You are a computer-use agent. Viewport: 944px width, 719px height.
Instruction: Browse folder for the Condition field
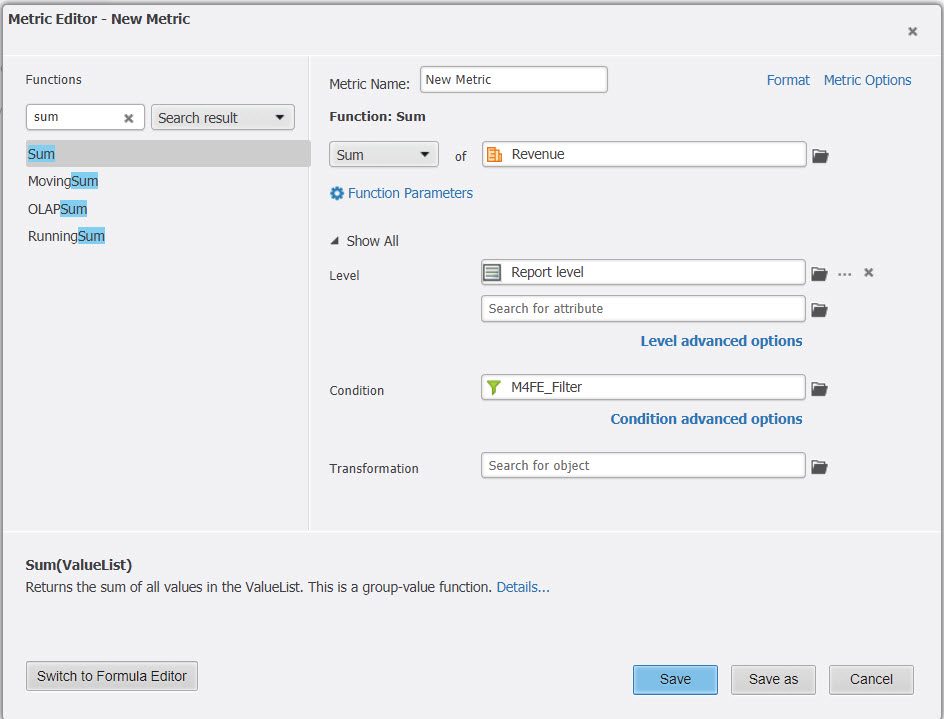(821, 387)
